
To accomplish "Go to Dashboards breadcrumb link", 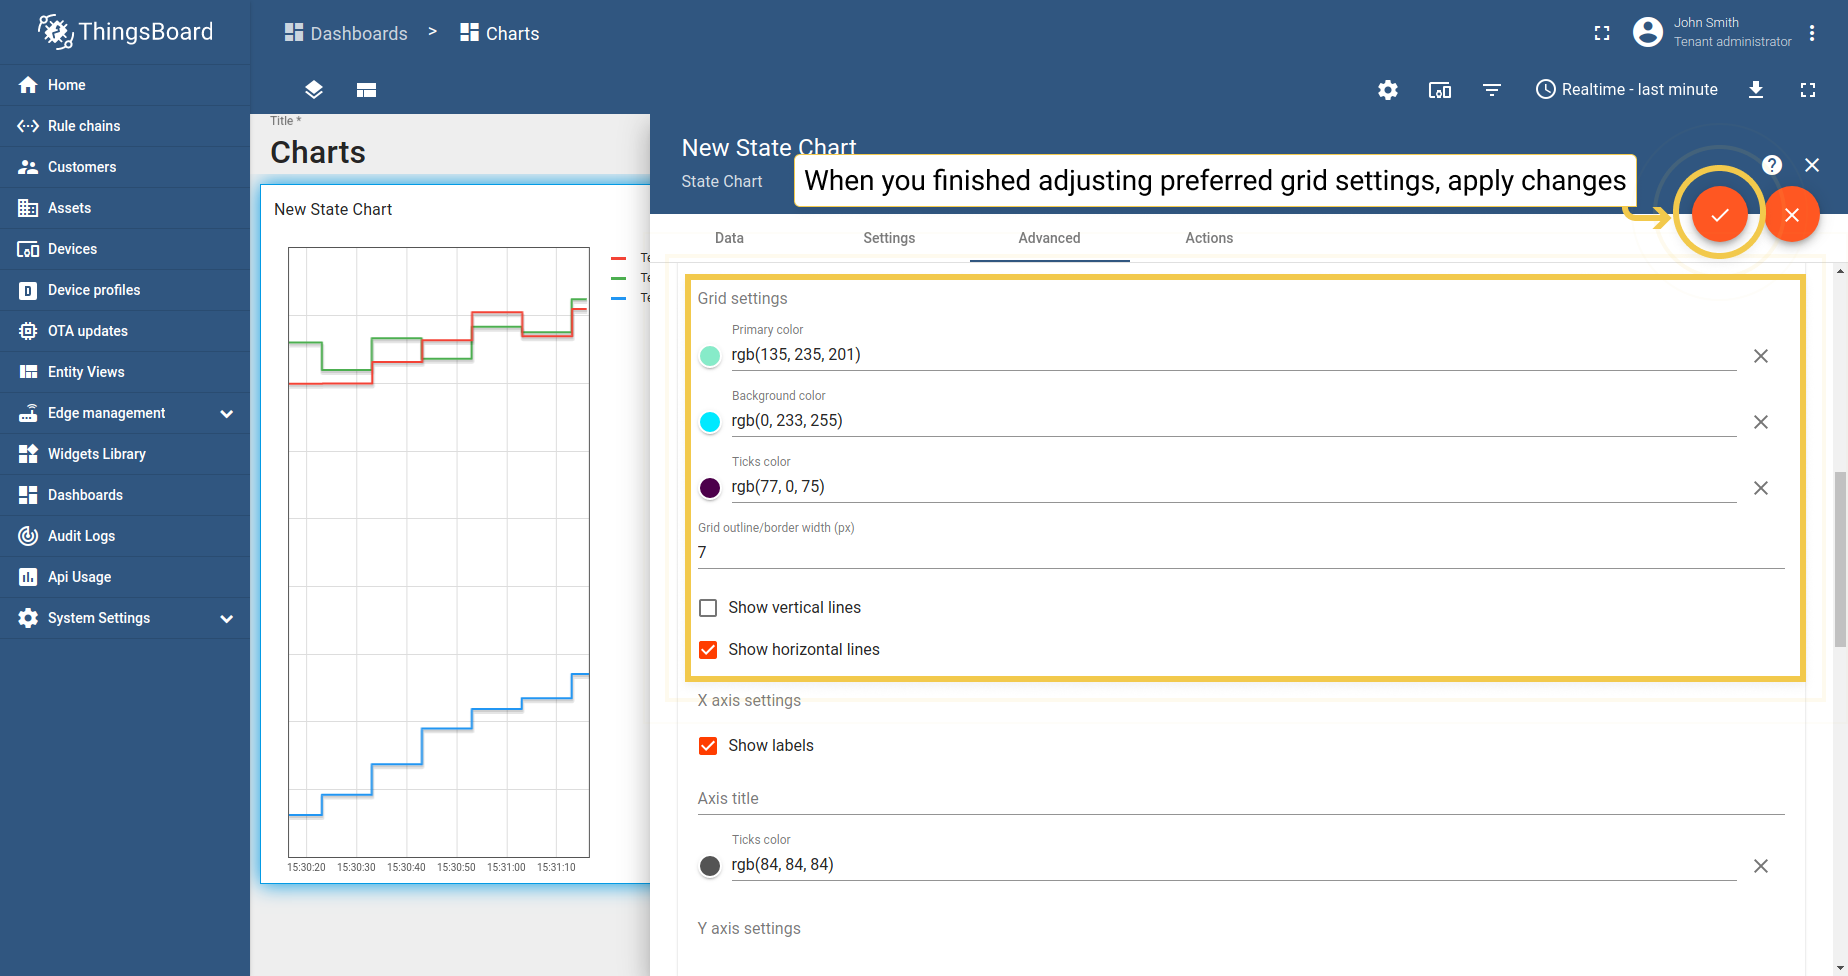I will [x=346, y=33].
